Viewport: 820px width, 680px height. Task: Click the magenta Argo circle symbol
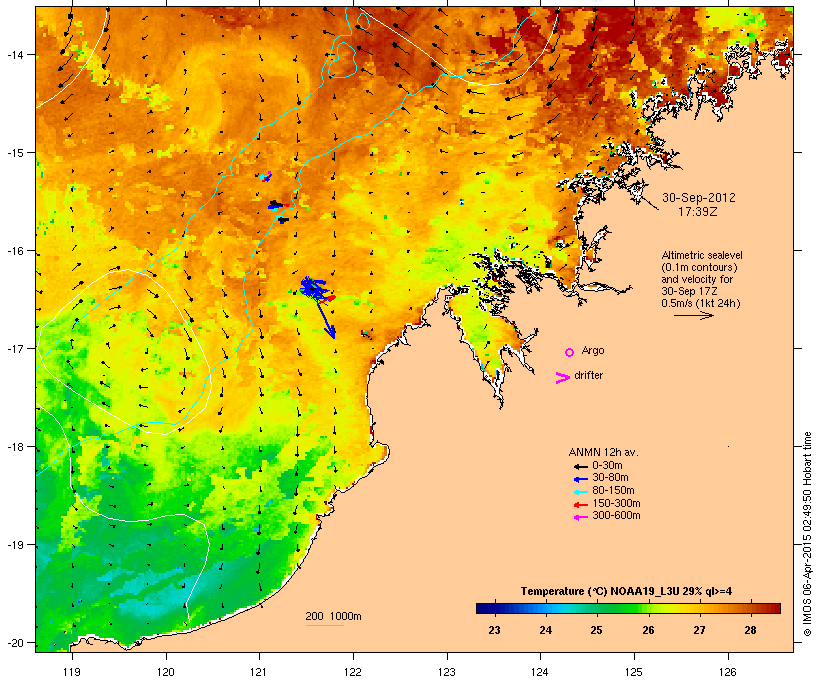570,352
